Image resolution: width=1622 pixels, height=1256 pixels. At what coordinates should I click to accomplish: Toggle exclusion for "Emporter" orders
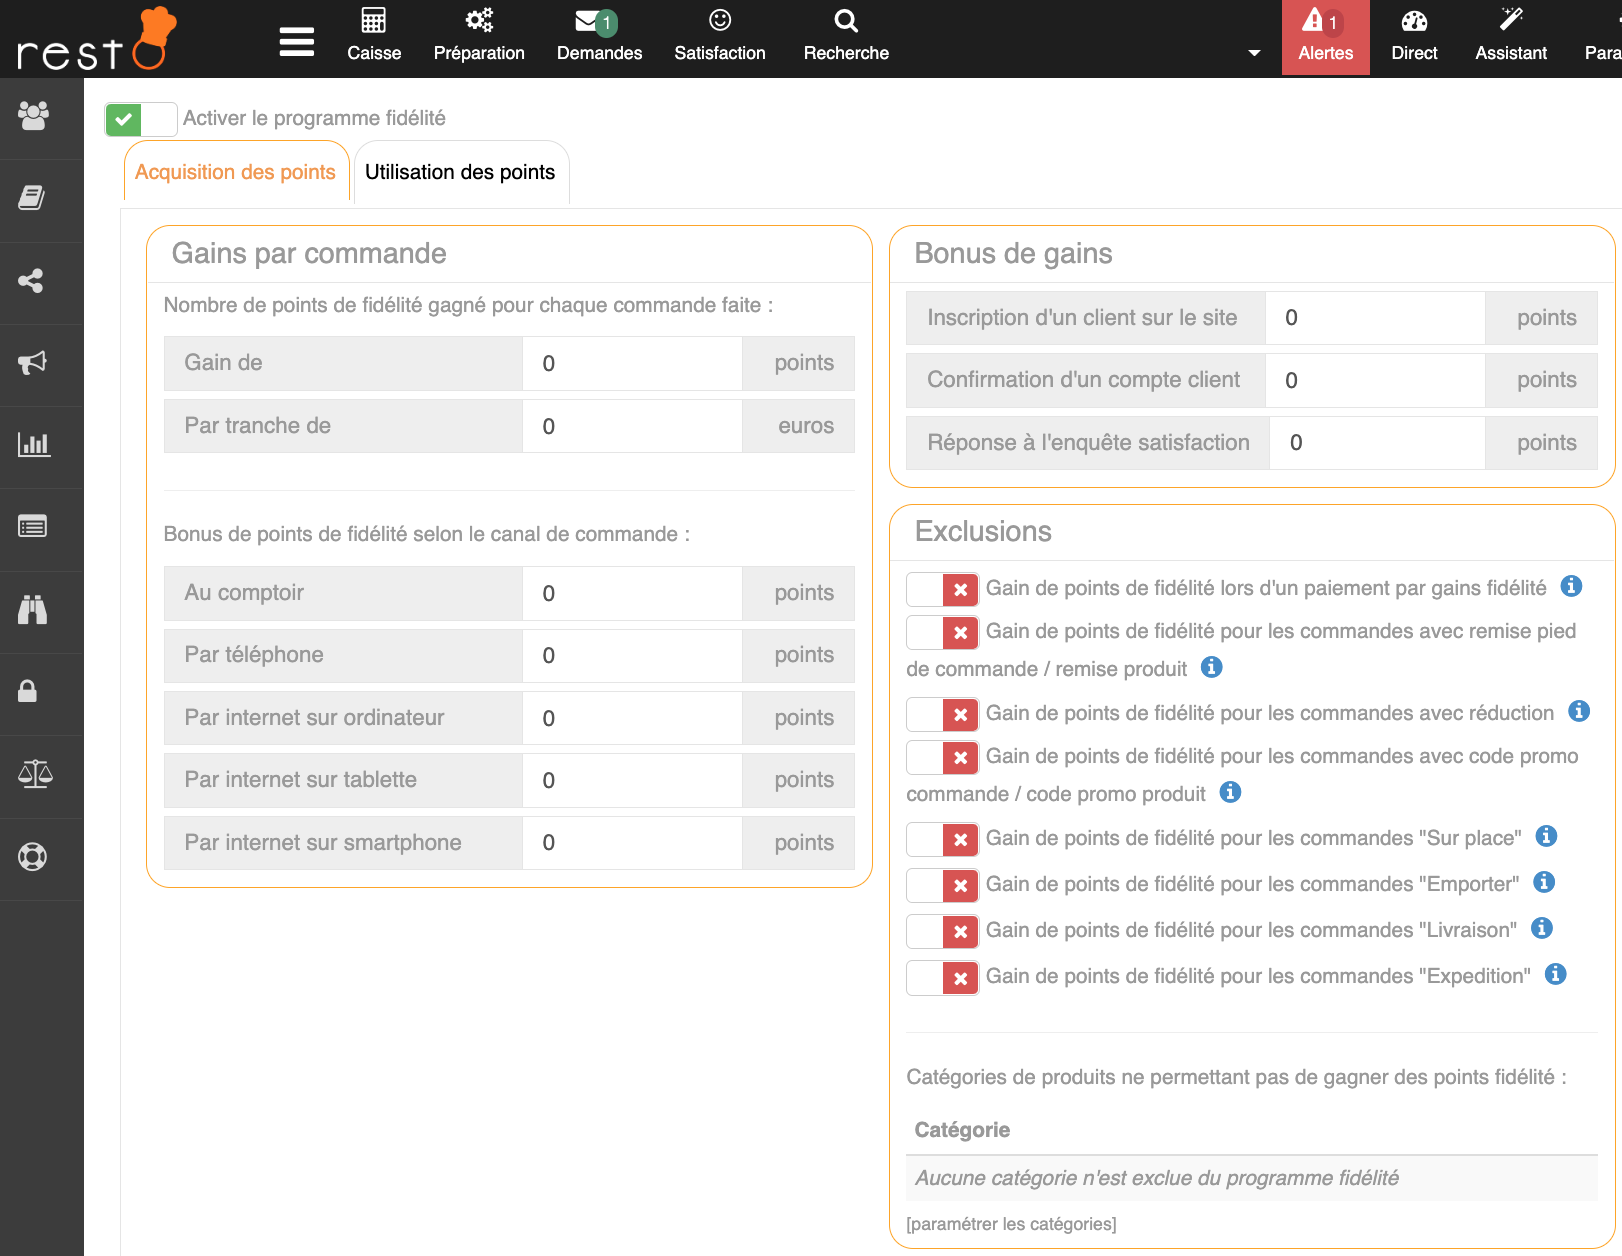click(942, 885)
